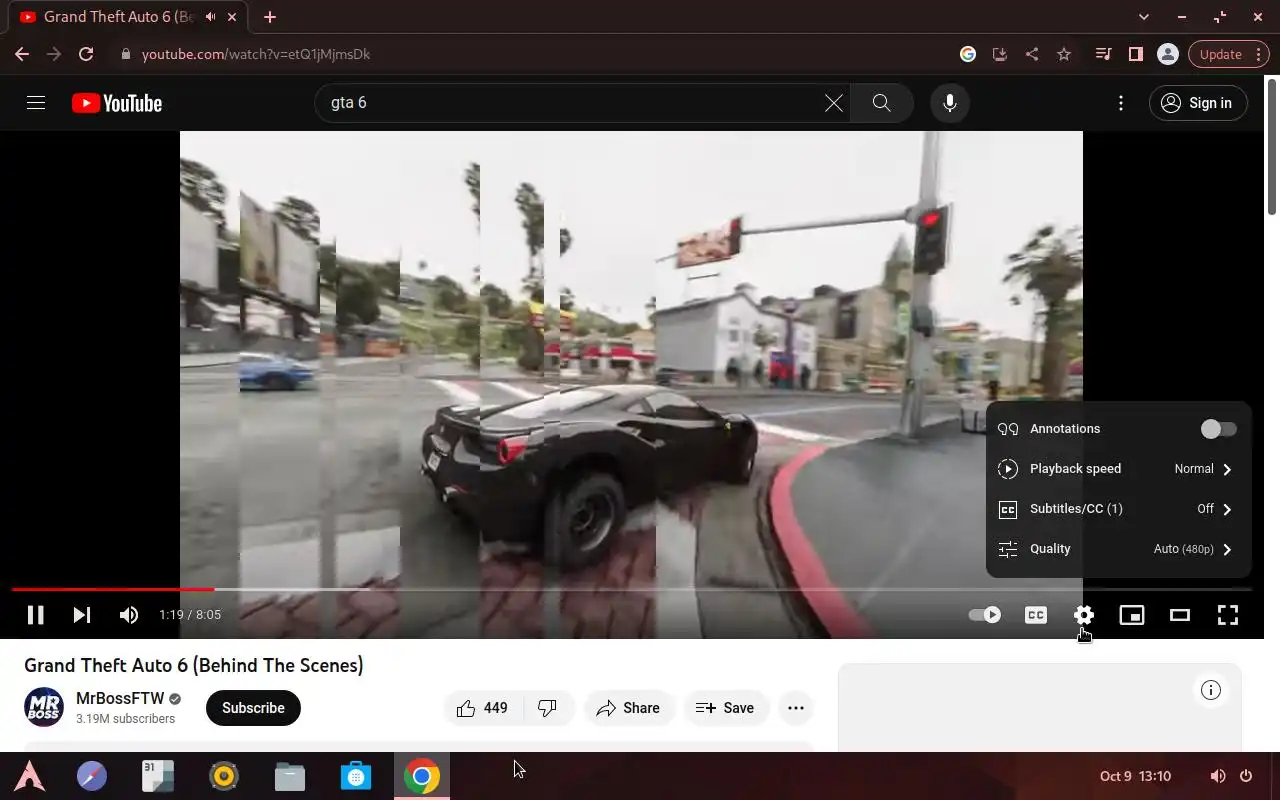Open the MrBossFTW channel avatar

(44, 708)
